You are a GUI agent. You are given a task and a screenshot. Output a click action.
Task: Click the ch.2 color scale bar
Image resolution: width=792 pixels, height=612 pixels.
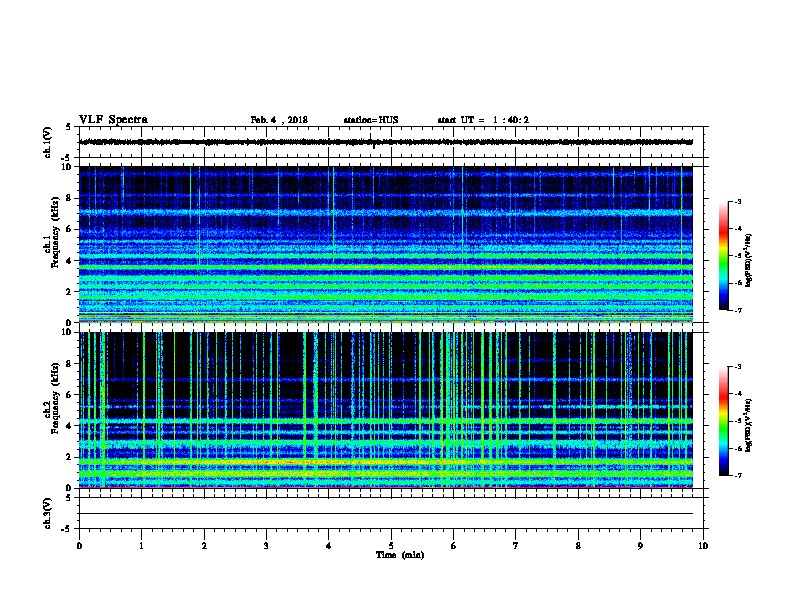click(x=723, y=421)
